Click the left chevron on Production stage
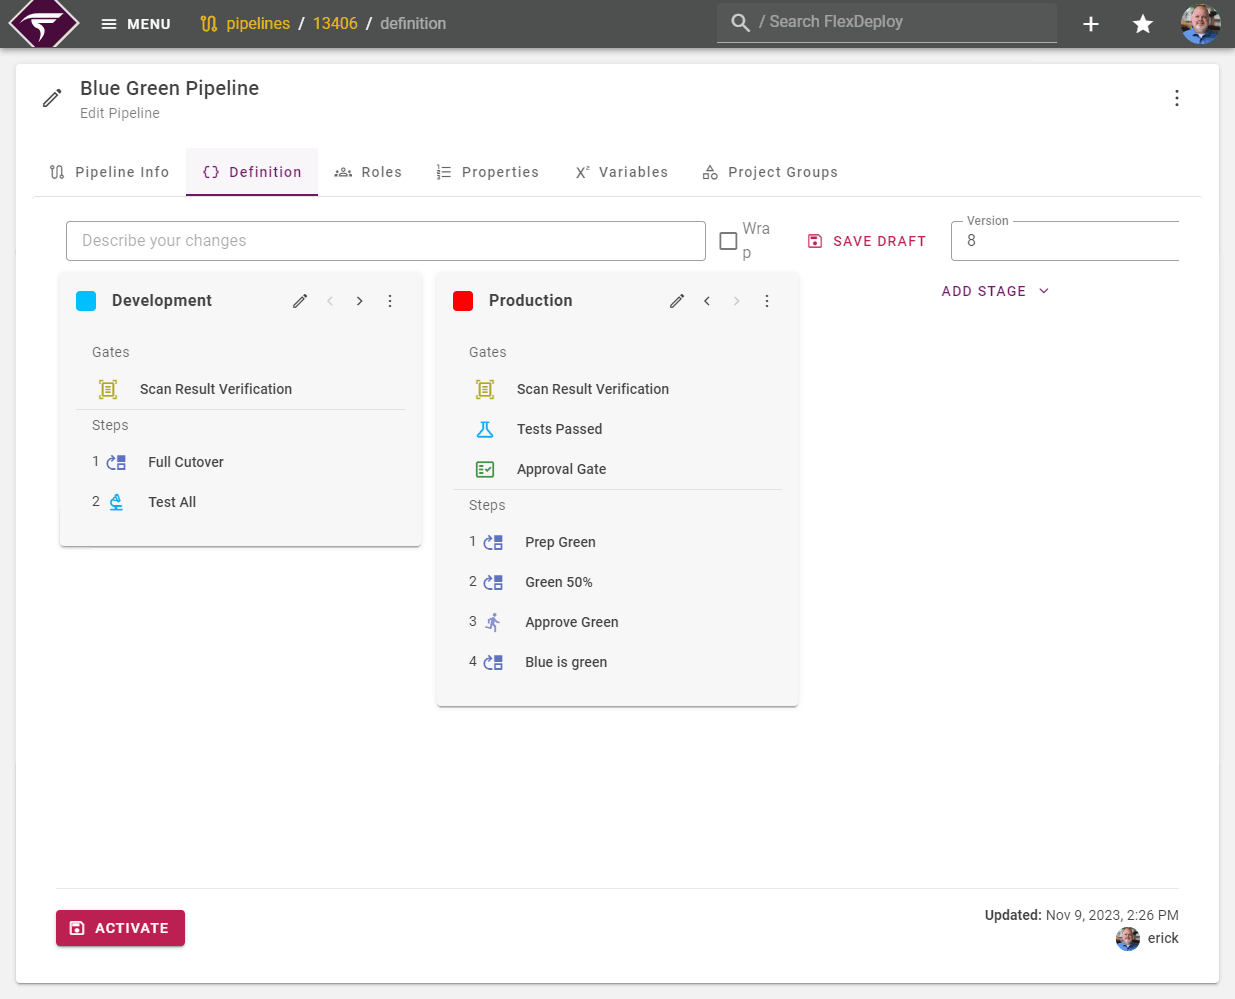1235x999 pixels. pos(707,300)
